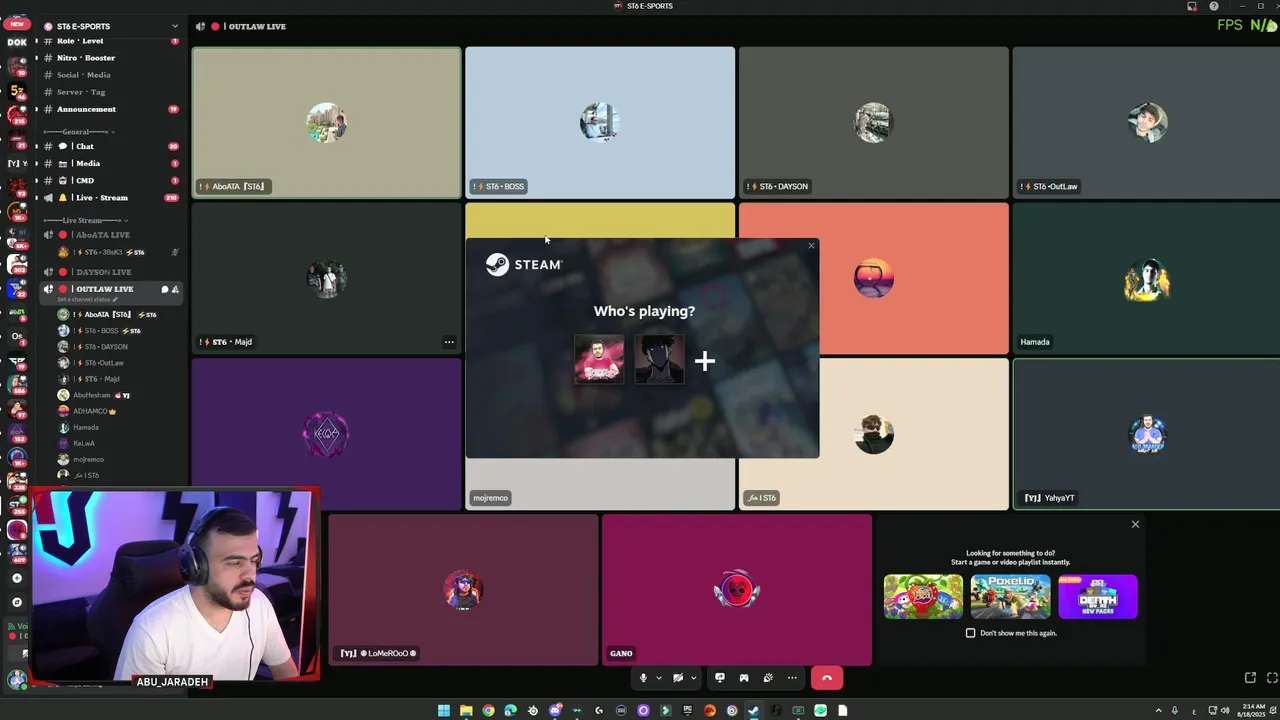Click the Steam logo in dialog

[523, 264]
